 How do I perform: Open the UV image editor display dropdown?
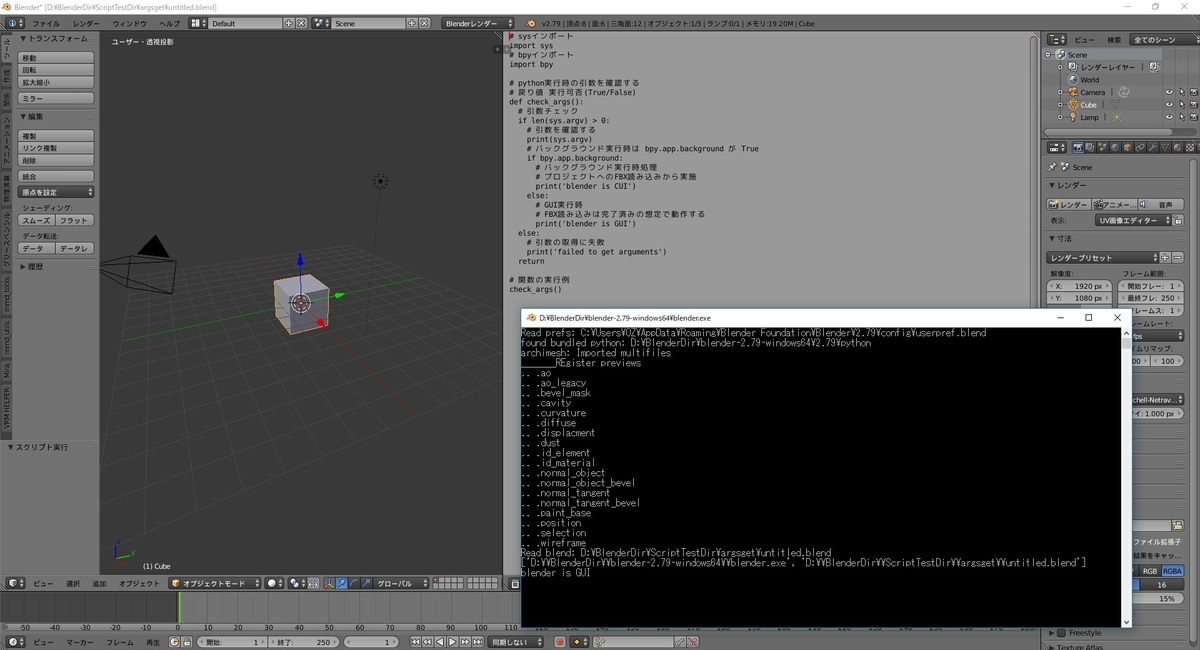(x=1134, y=220)
